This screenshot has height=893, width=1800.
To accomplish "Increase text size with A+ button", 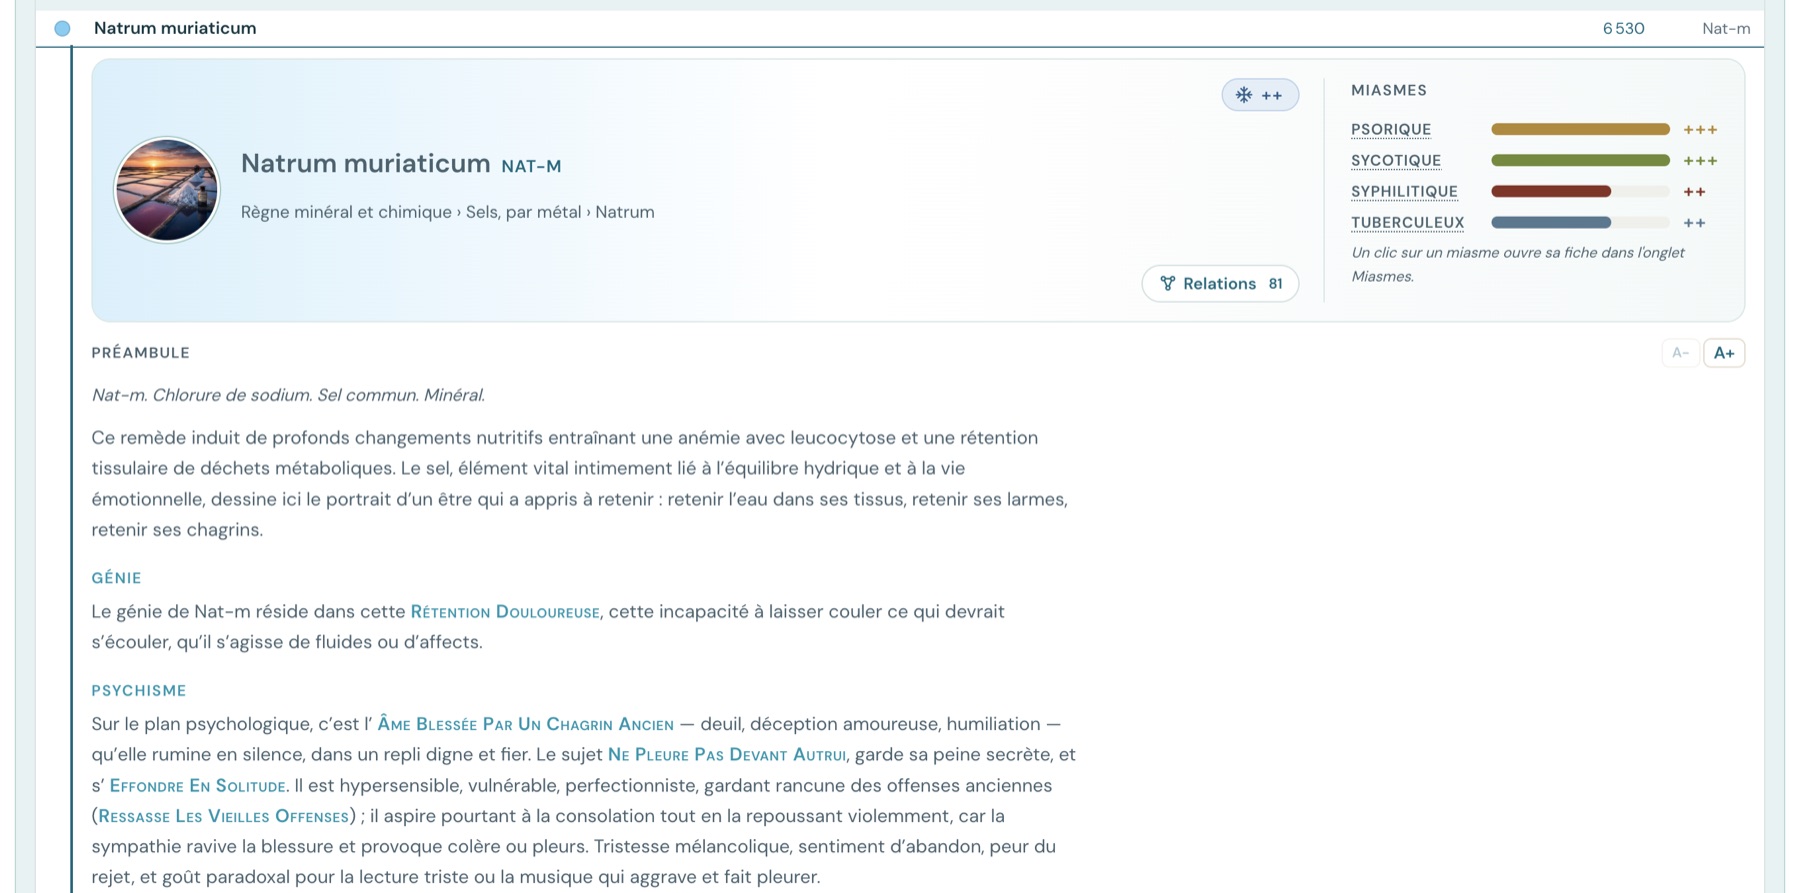I will 1724,353.
